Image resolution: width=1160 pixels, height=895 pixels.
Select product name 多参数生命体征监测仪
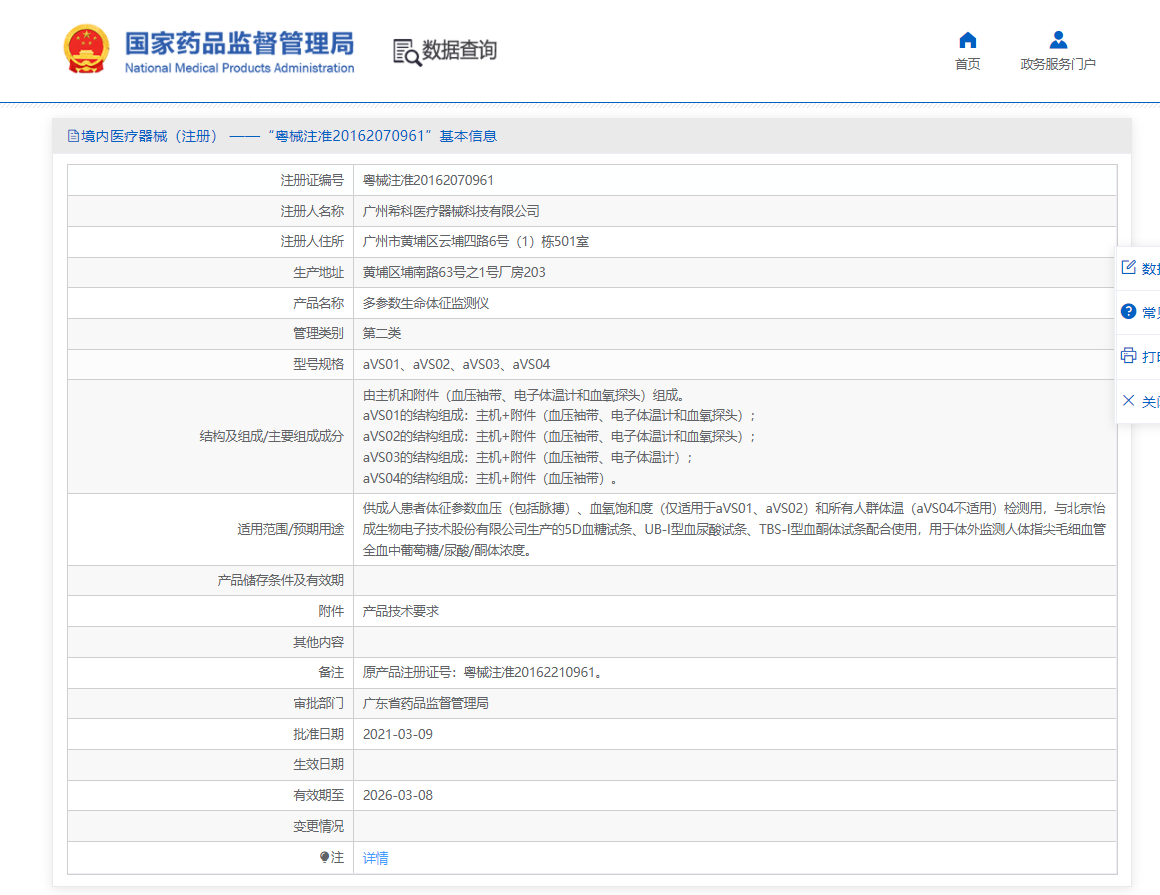(x=426, y=303)
